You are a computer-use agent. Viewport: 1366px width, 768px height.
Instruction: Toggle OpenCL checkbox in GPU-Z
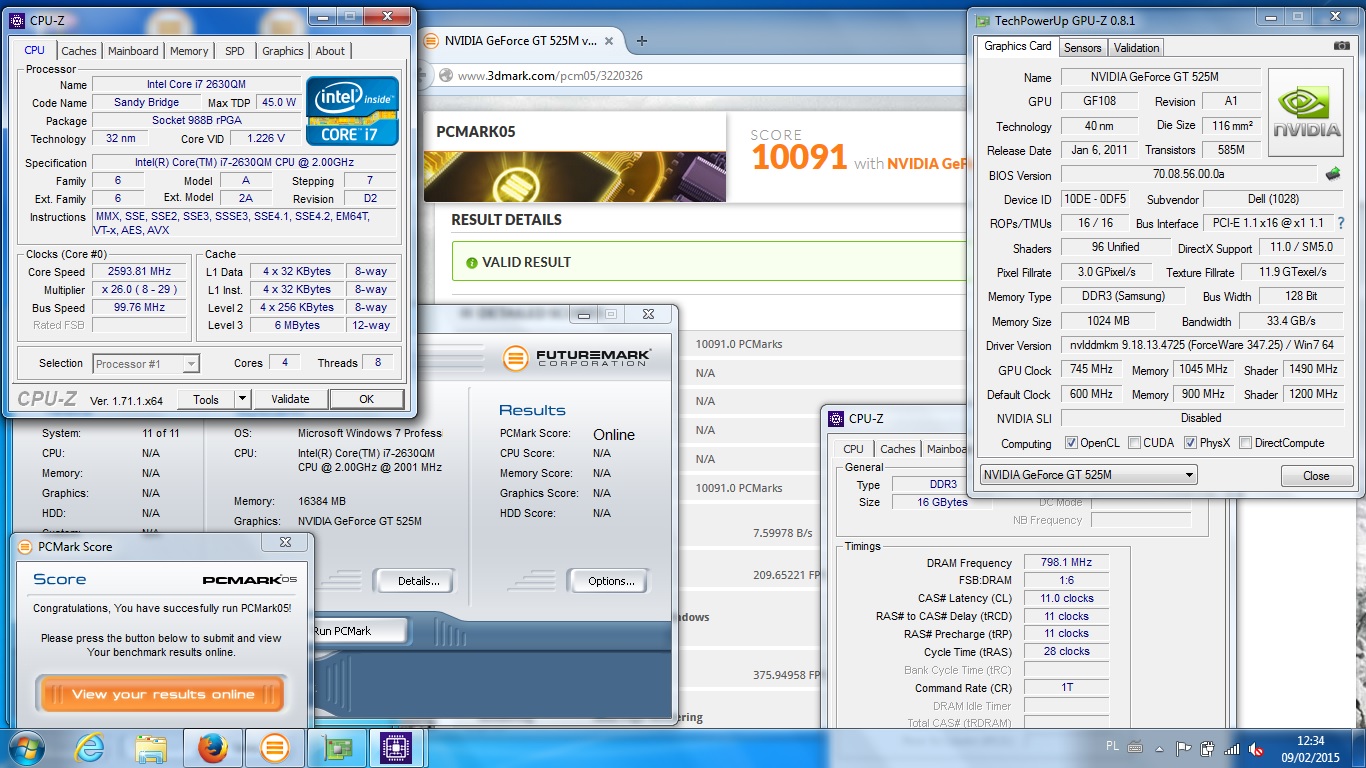tap(1071, 443)
